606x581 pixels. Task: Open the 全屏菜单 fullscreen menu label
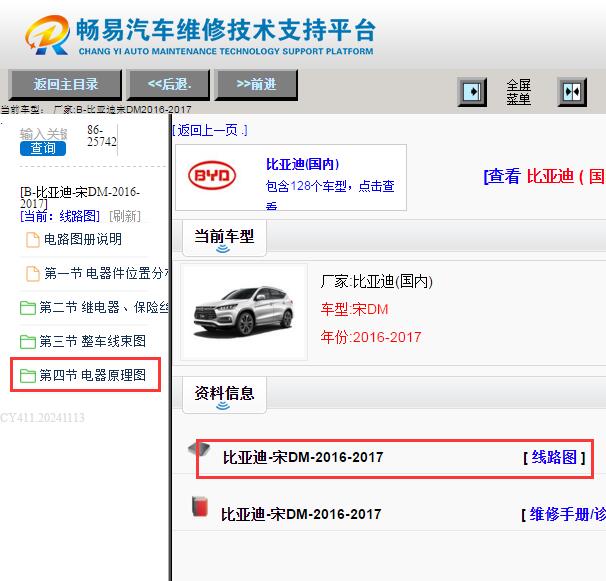point(518,92)
